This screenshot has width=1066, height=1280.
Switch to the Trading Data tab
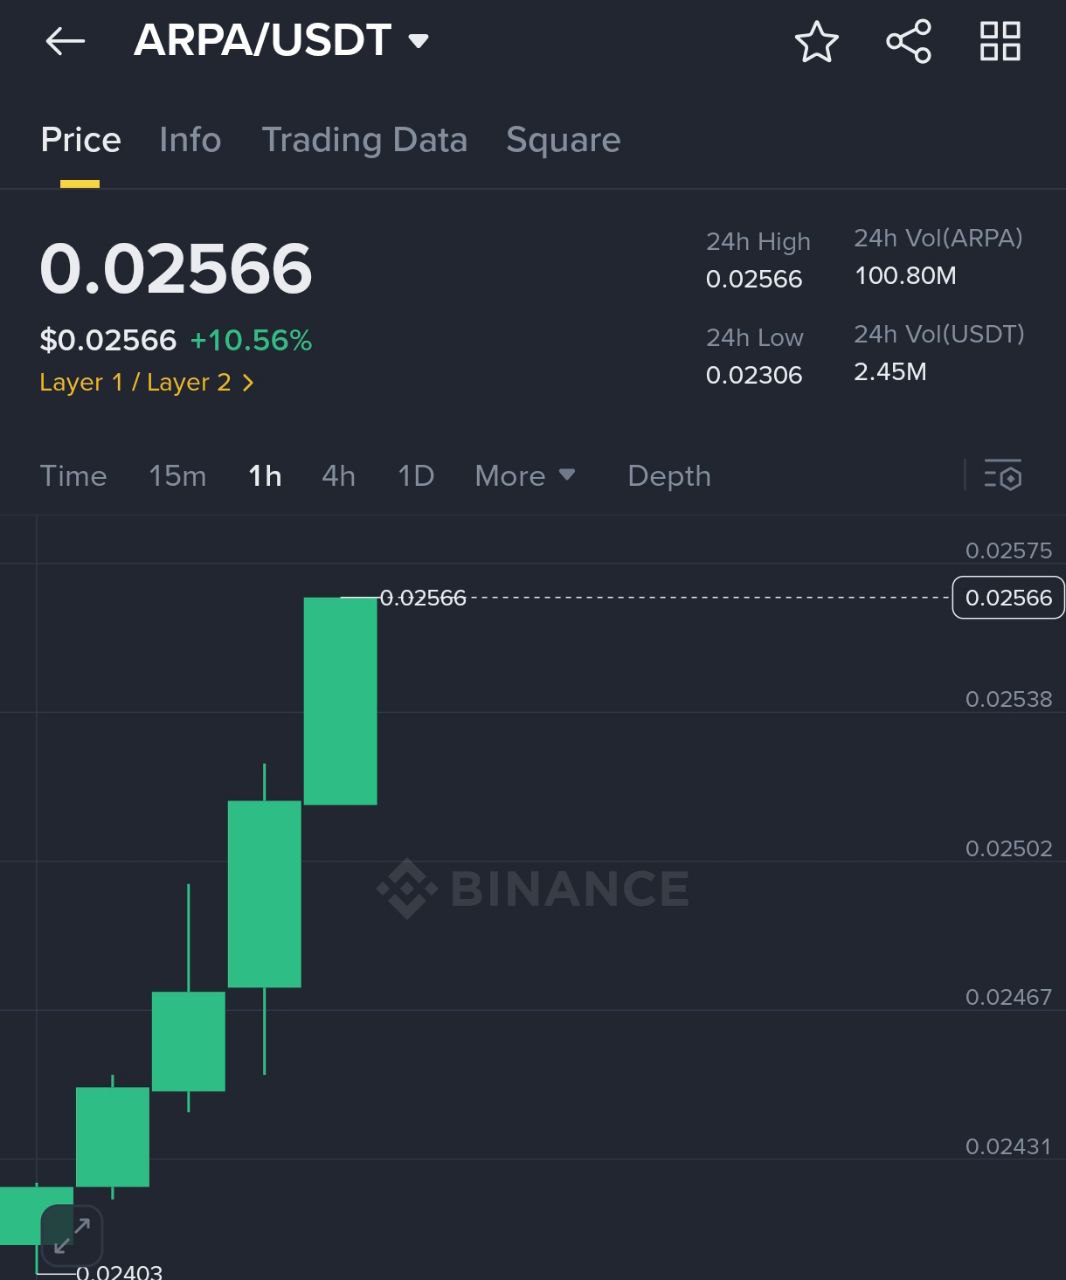(x=365, y=140)
